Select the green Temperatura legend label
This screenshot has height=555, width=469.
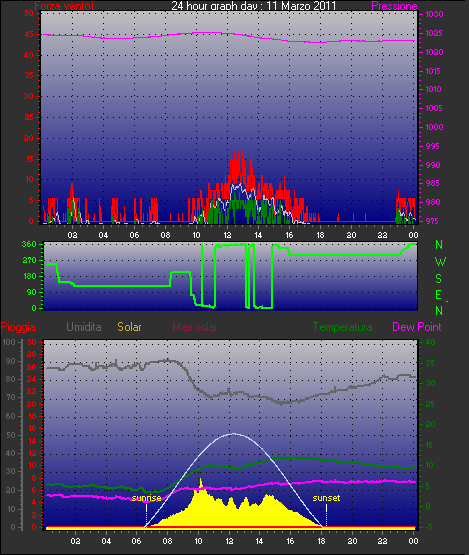pyautogui.click(x=343, y=327)
